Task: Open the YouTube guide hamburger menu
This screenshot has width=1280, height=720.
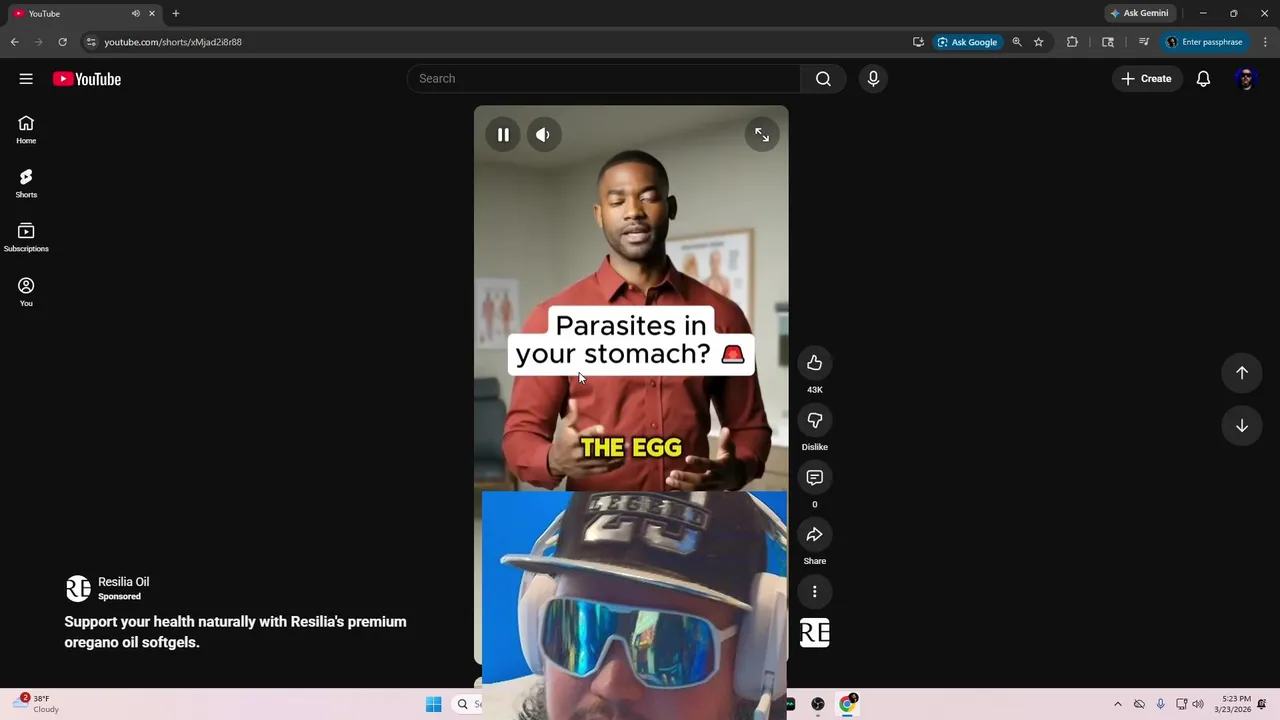Action: pyautogui.click(x=26, y=79)
